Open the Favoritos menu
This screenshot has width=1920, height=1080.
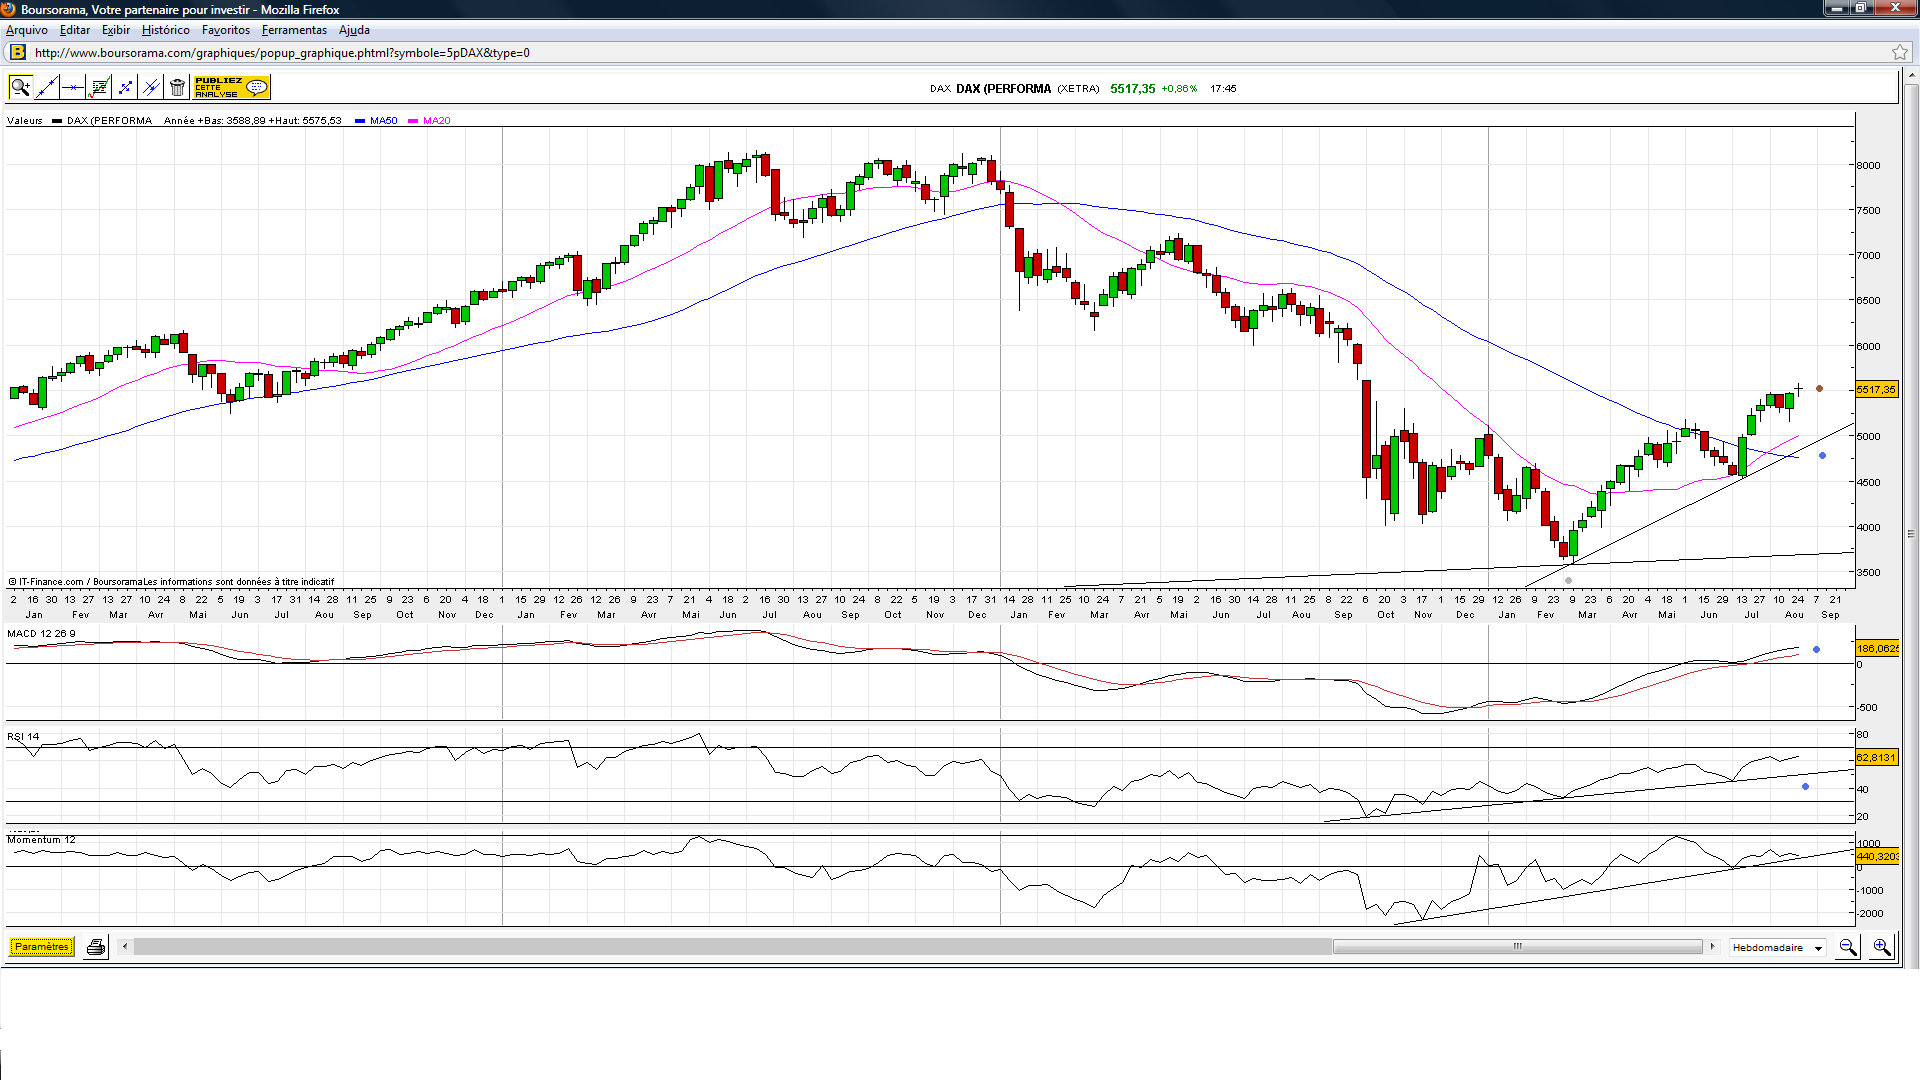click(x=225, y=30)
